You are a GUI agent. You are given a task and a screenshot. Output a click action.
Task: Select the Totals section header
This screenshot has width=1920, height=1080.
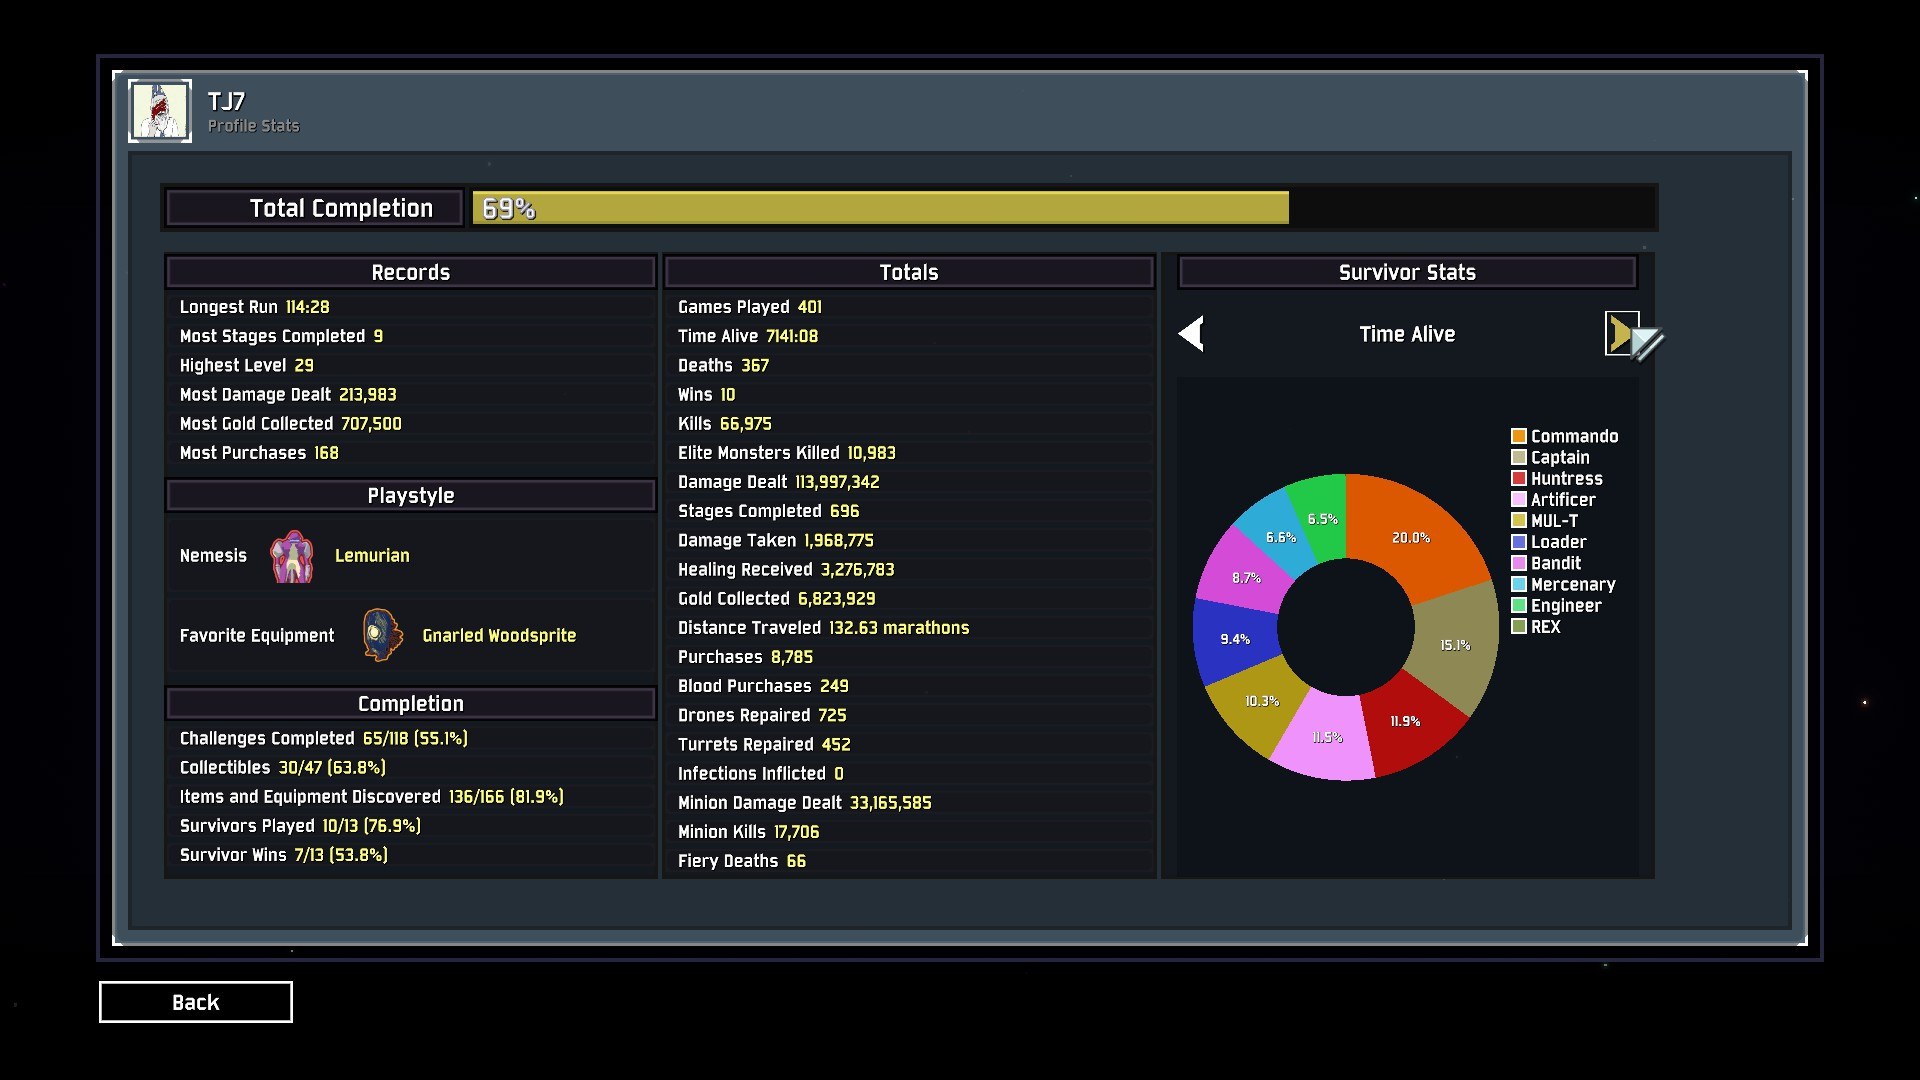(908, 272)
